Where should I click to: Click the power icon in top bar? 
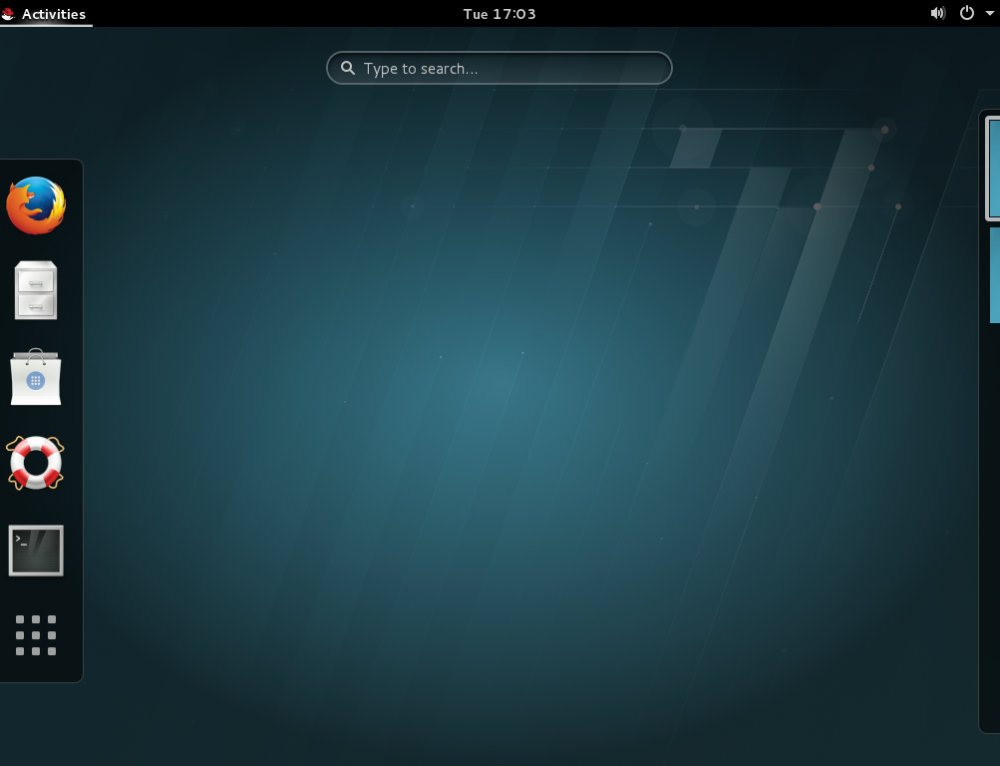pyautogui.click(x=966, y=13)
